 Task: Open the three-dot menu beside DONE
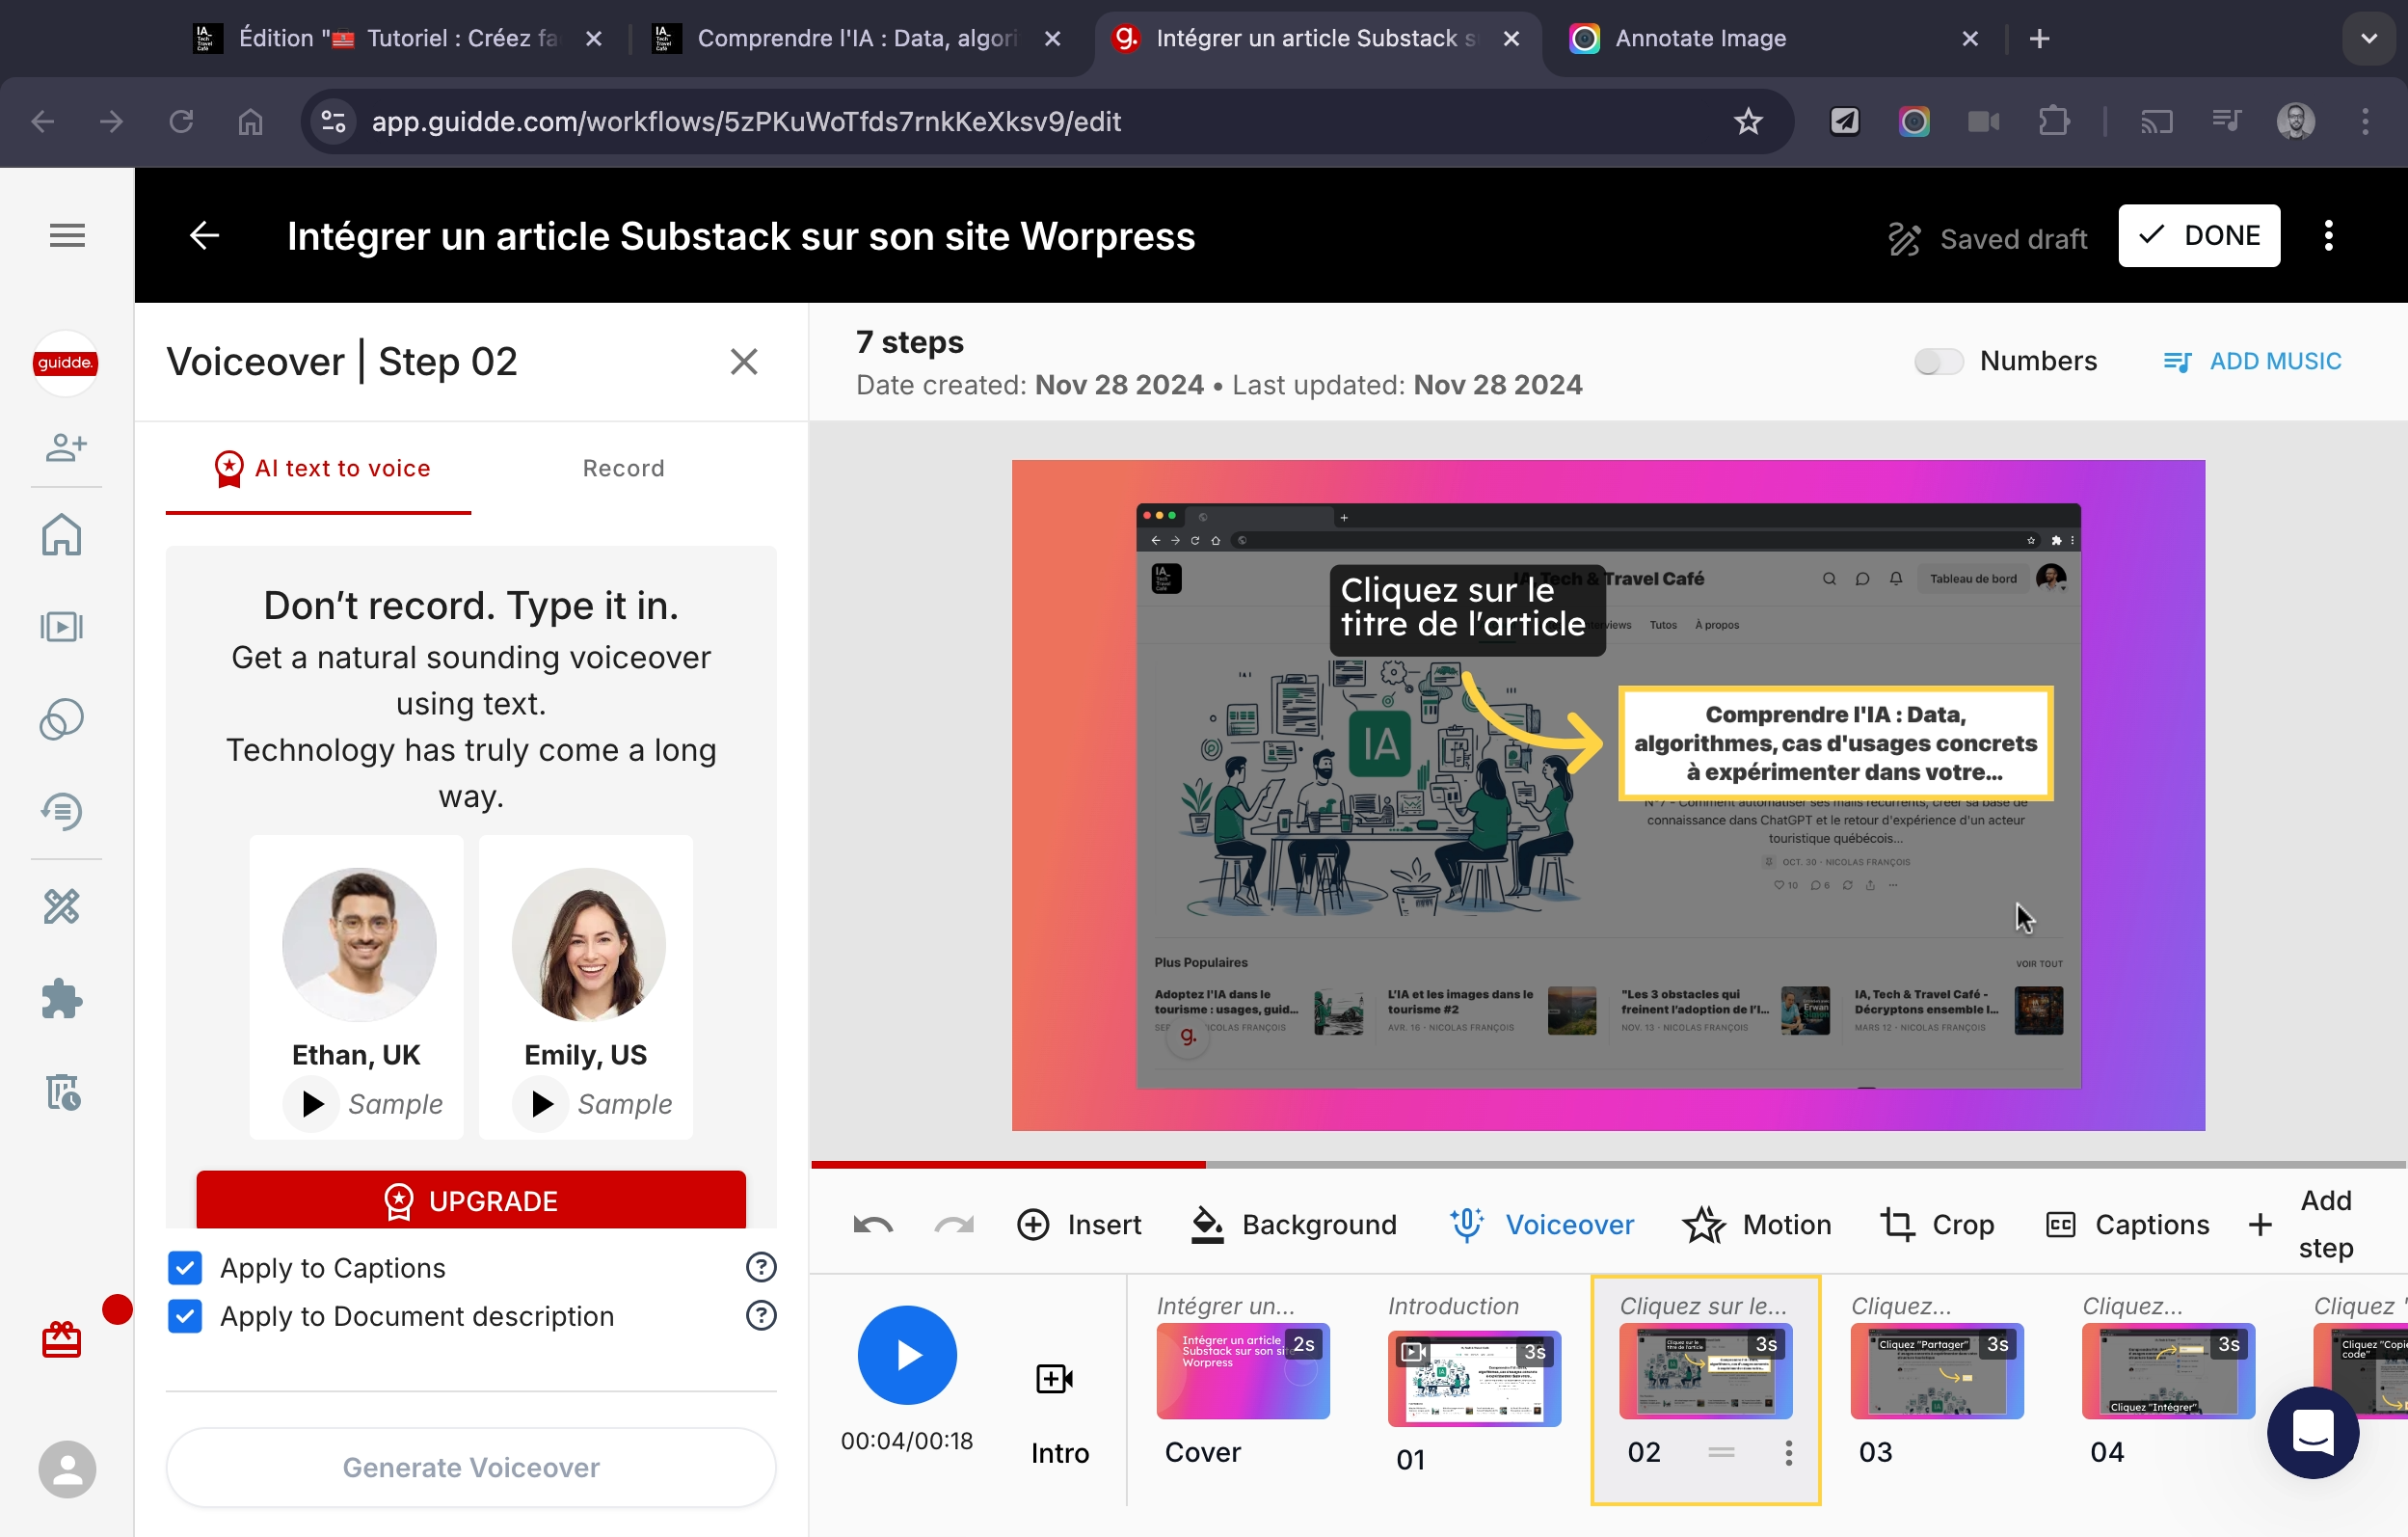pyautogui.click(x=2328, y=236)
